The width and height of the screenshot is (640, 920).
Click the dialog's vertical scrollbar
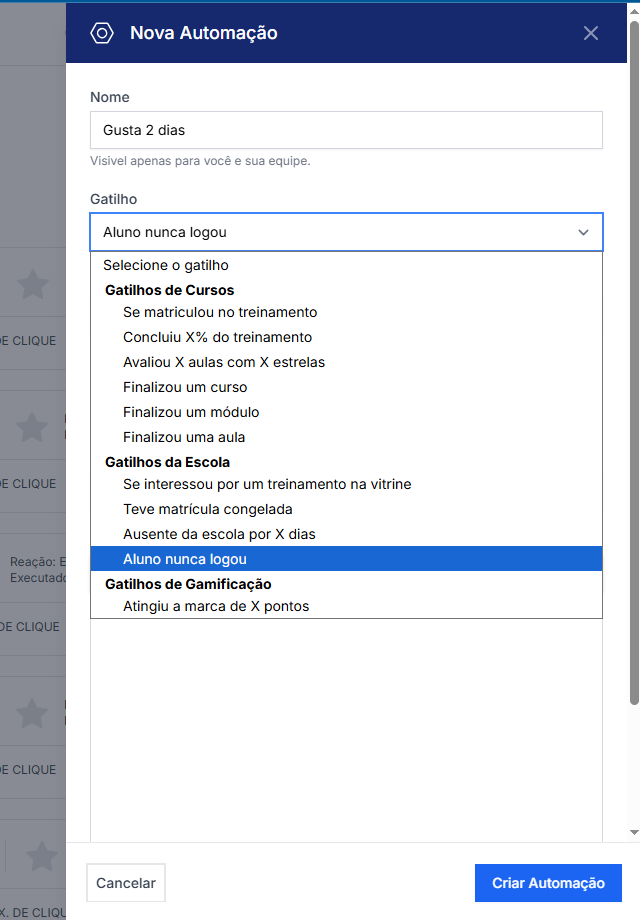[634, 400]
